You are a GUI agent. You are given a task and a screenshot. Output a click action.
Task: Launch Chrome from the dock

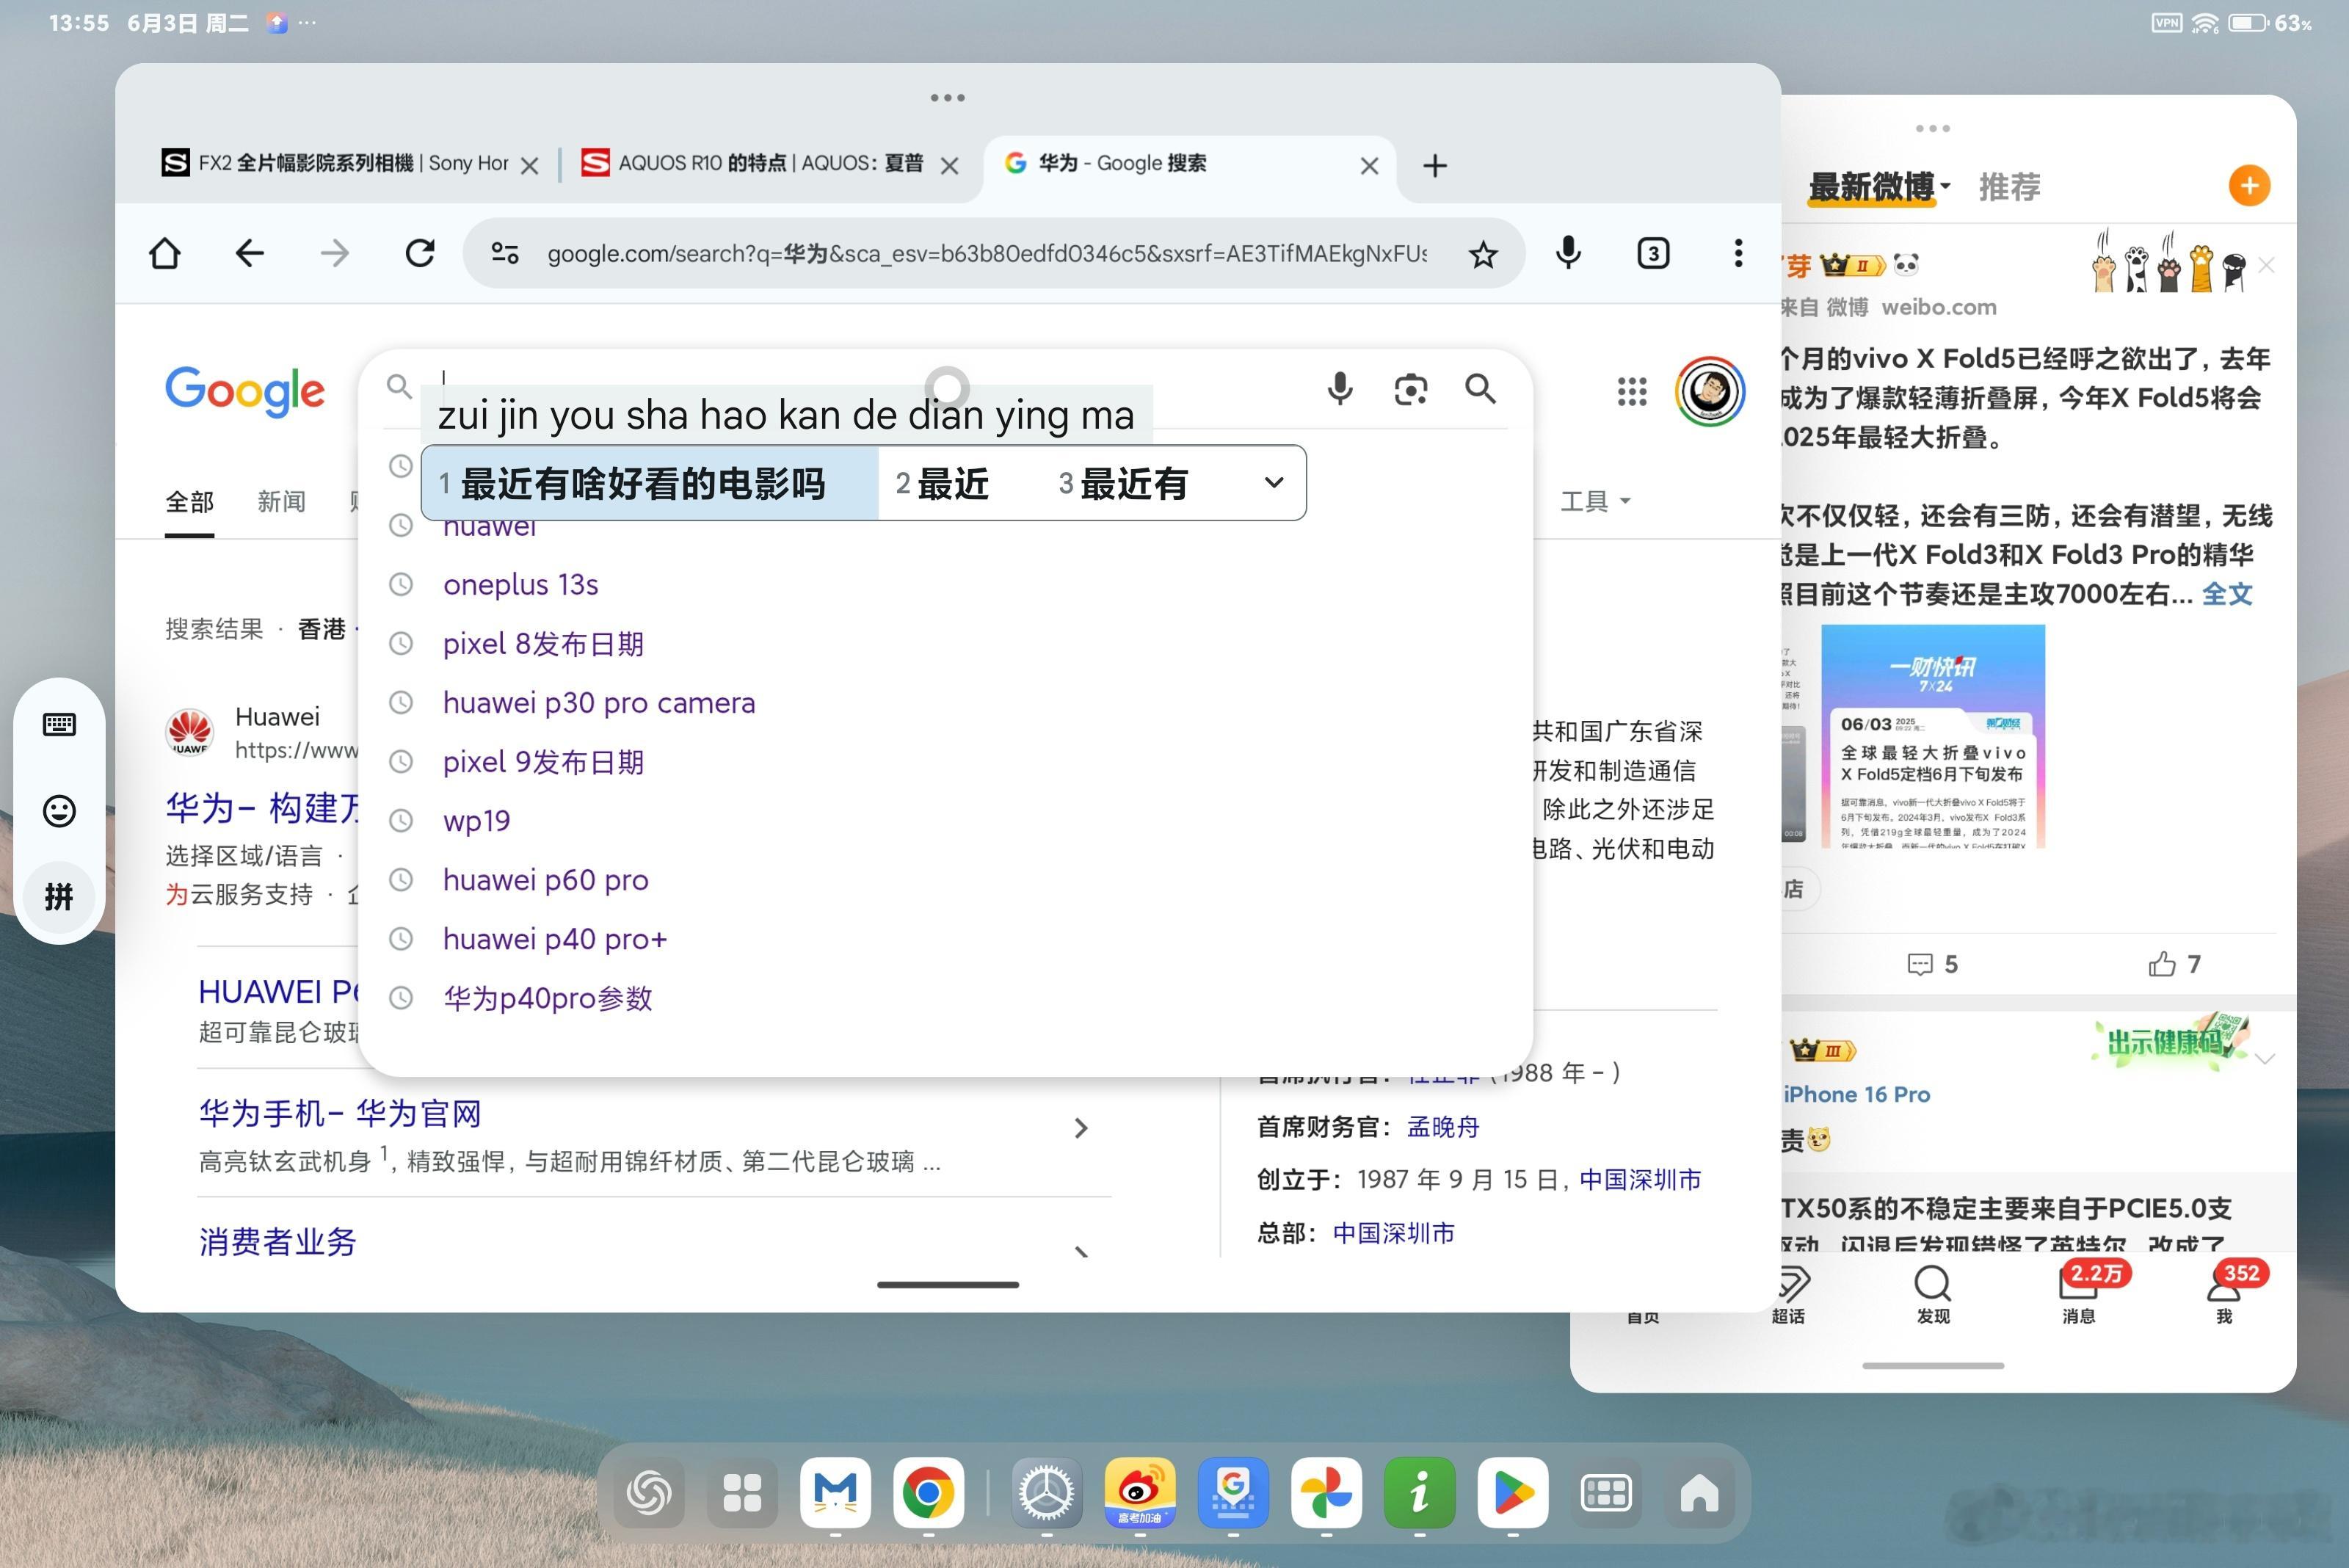tap(928, 1492)
